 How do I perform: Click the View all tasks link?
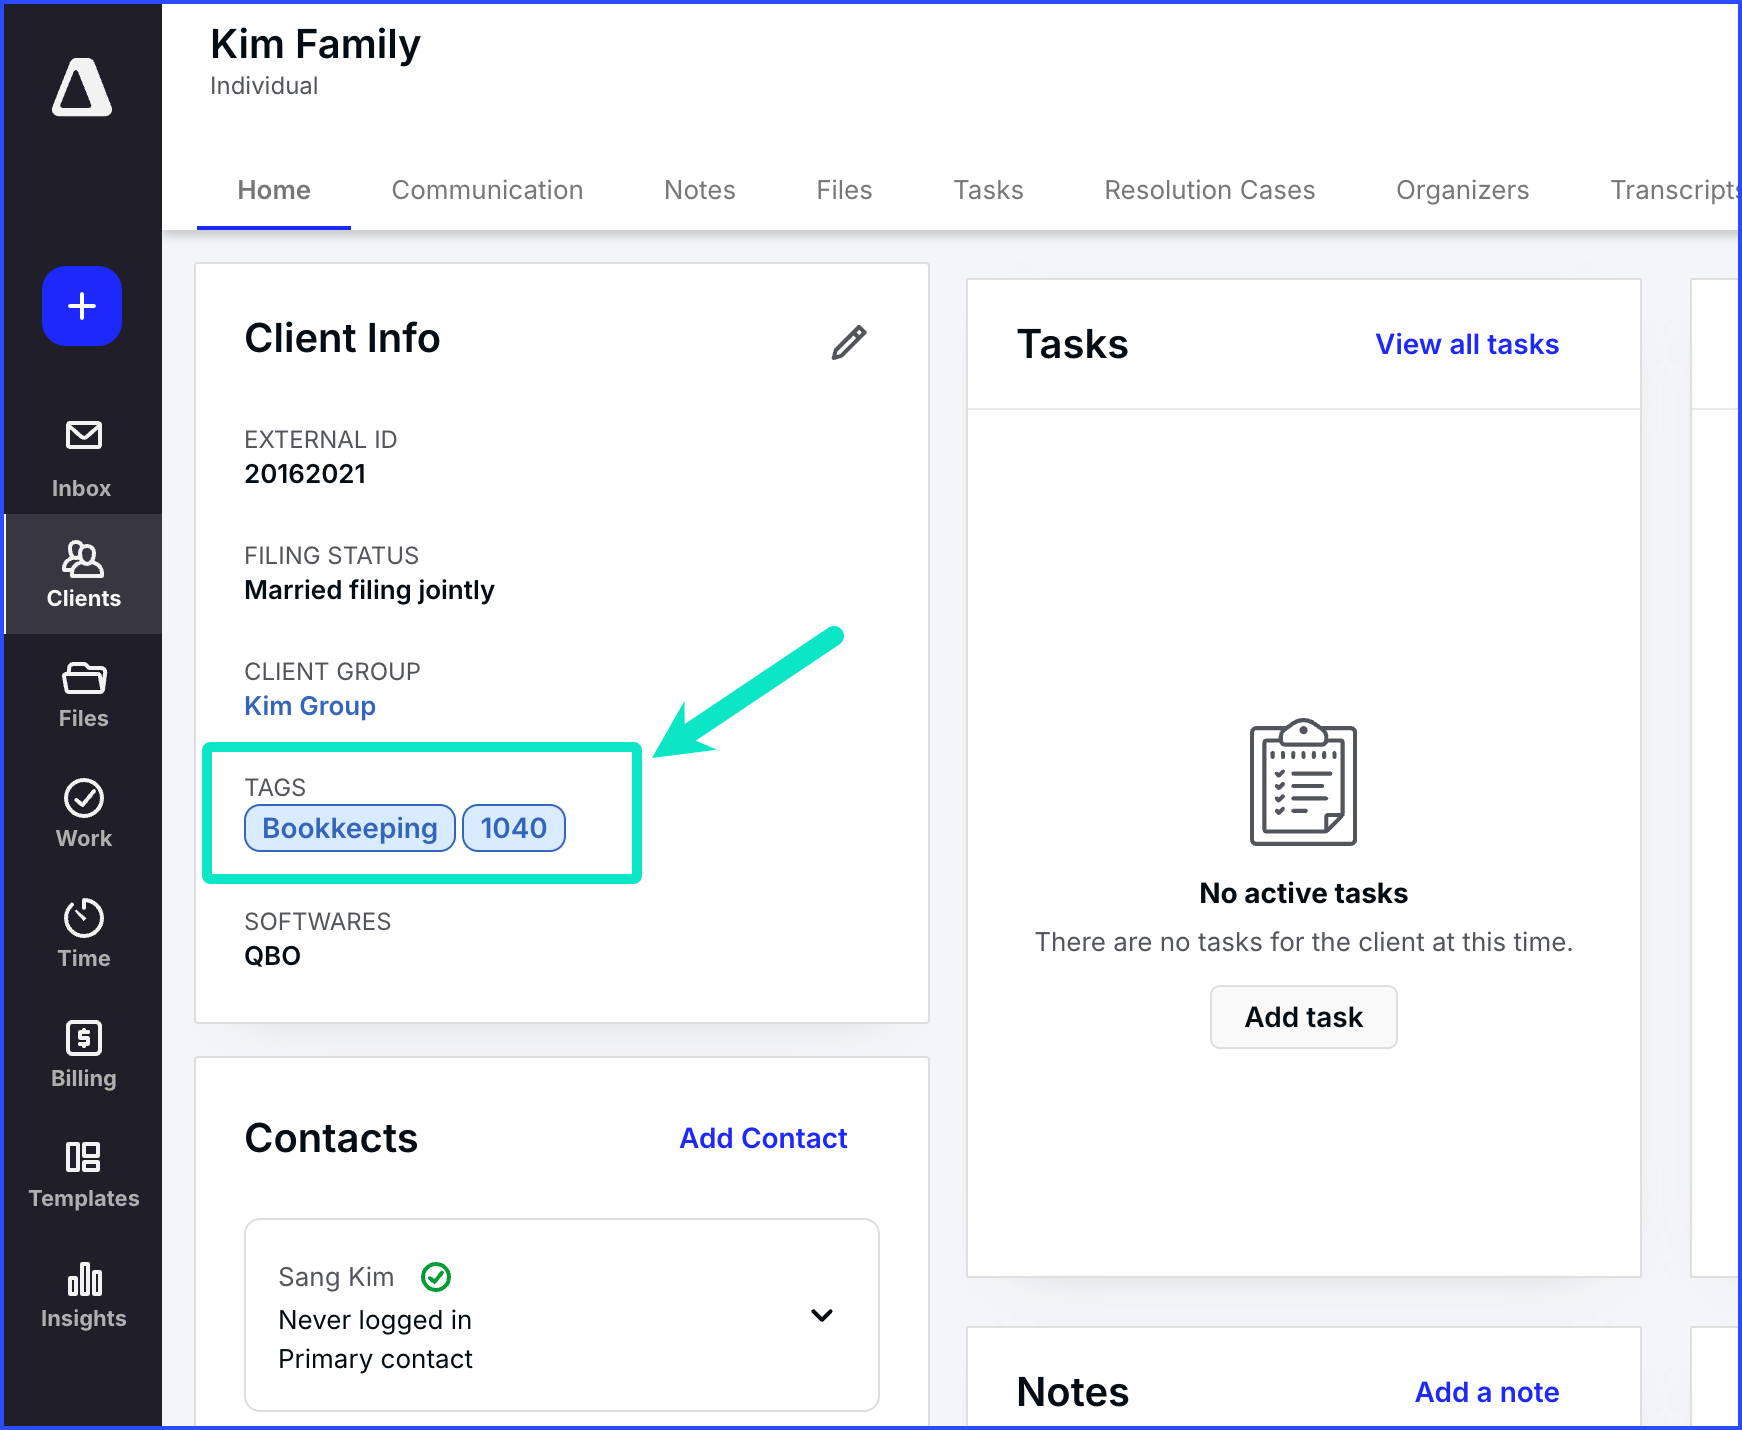point(1466,344)
